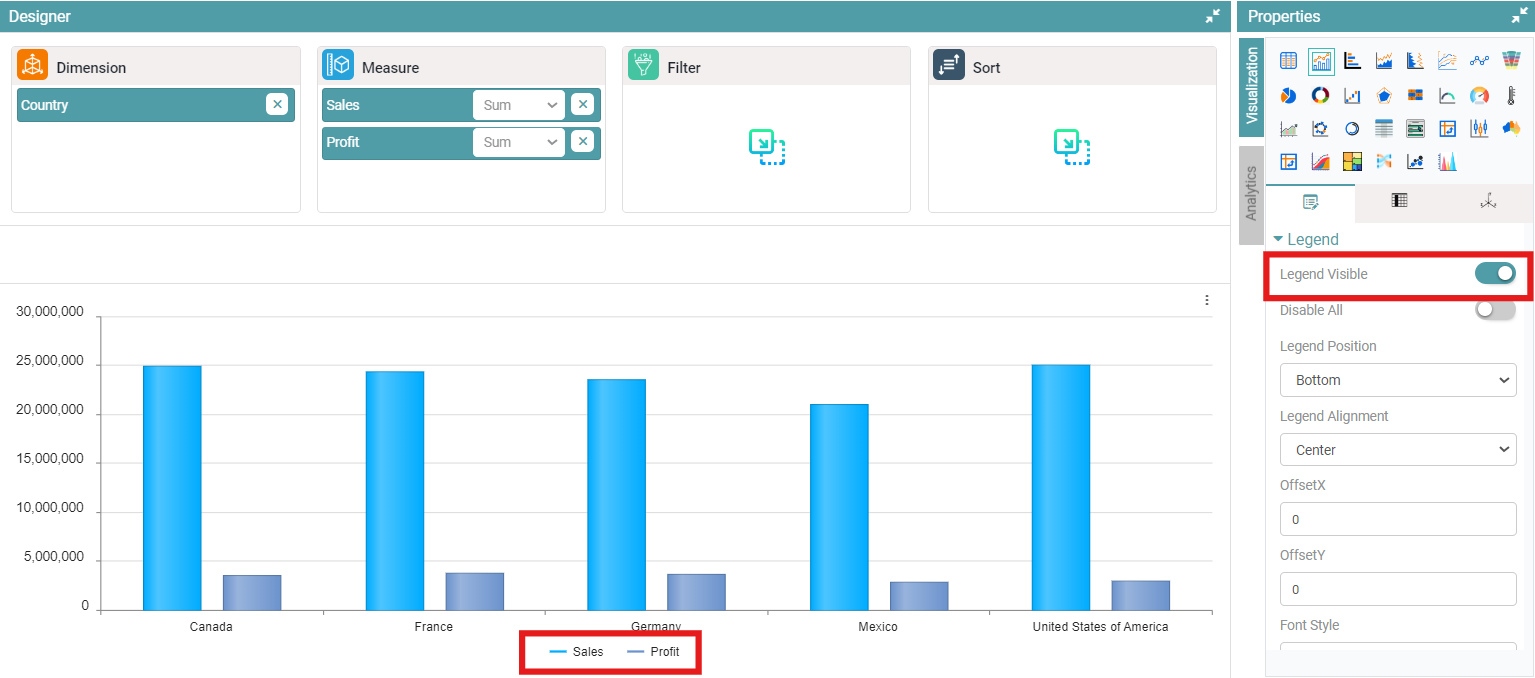Image resolution: width=1535 pixels, height=678 pixels.
Task: Remove Country from Dimension
Action: click(277, 105)
